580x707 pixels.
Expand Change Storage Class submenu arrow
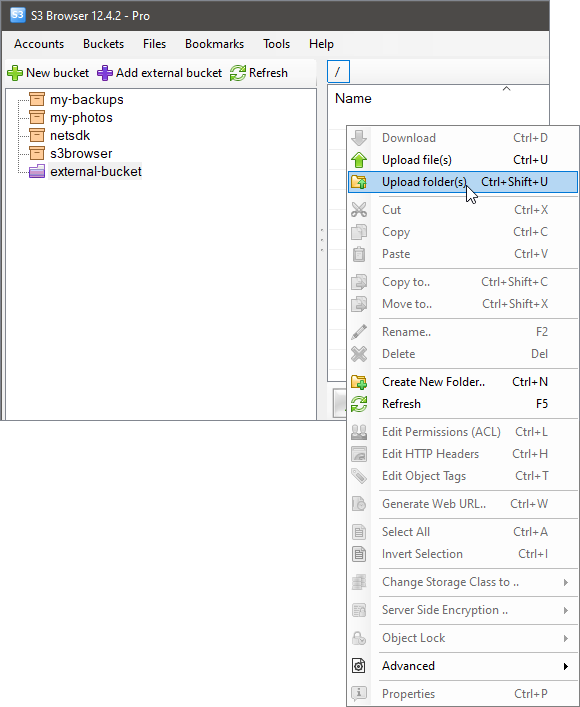pos(566,583)
